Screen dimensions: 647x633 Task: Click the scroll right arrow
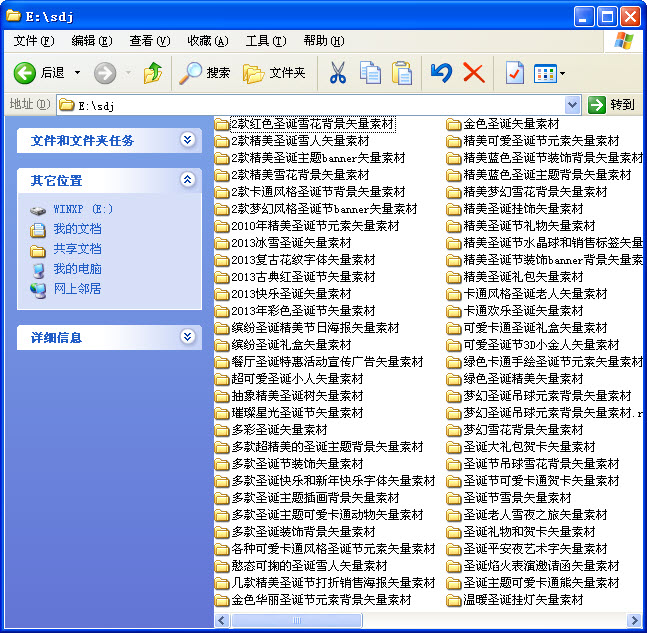(634, 620)
